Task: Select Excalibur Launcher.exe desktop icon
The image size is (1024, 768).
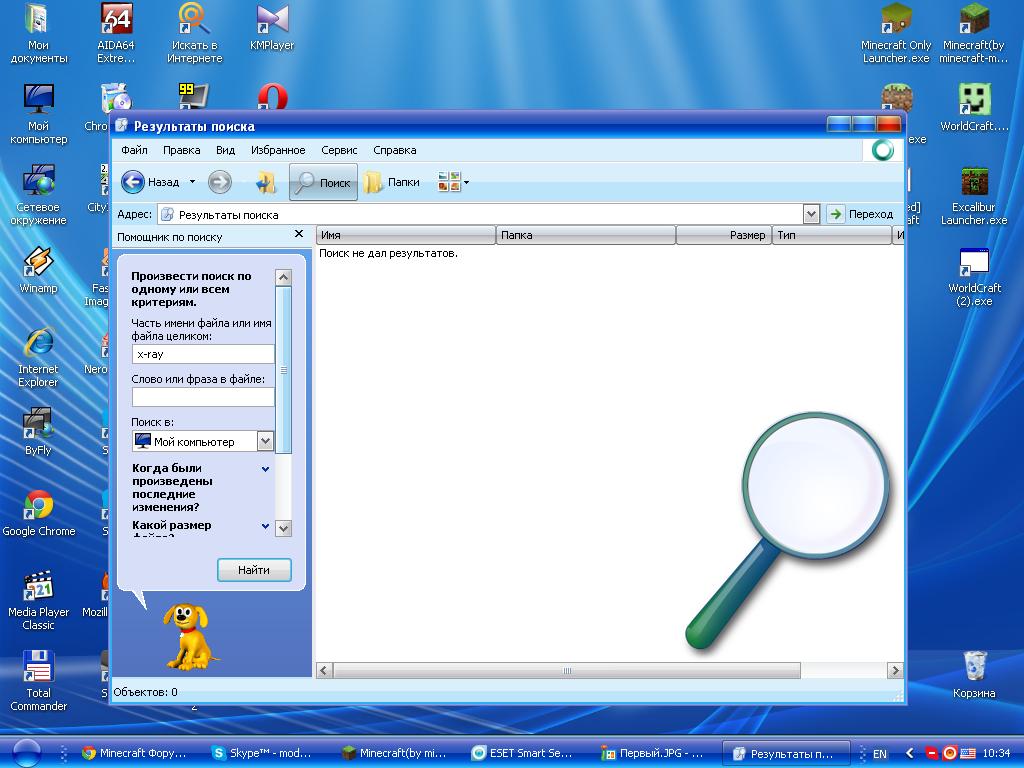Action: pos(974,195)
